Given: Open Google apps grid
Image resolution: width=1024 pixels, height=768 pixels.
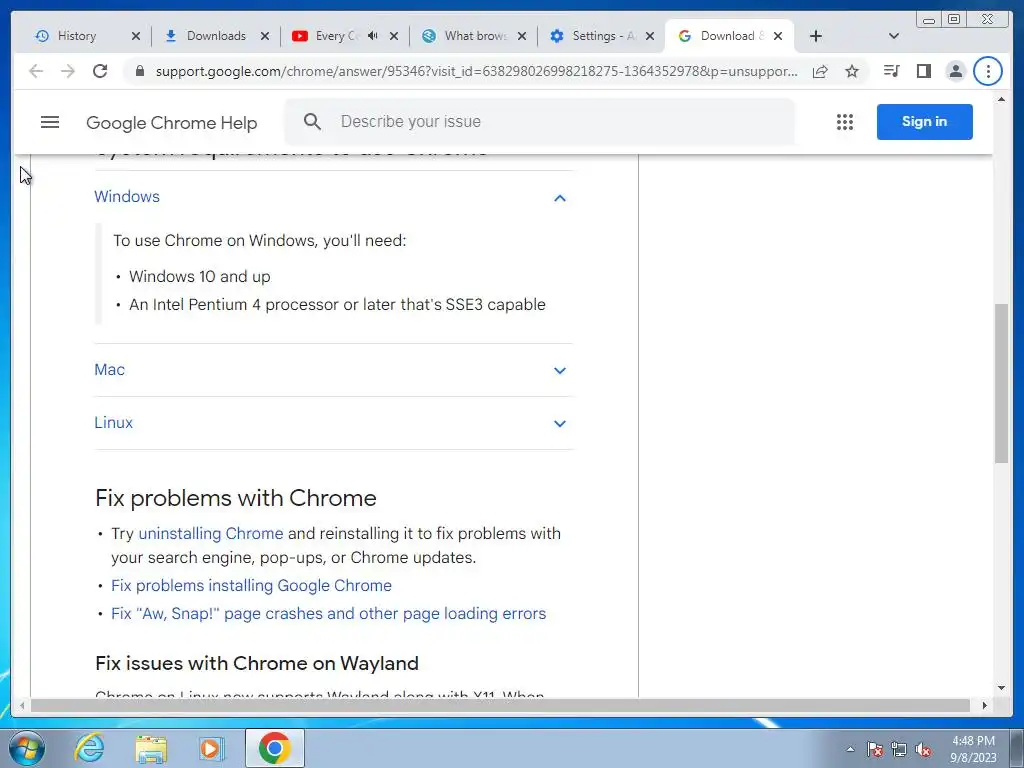Looking at the screenshot, I should (x=844, y=121).
